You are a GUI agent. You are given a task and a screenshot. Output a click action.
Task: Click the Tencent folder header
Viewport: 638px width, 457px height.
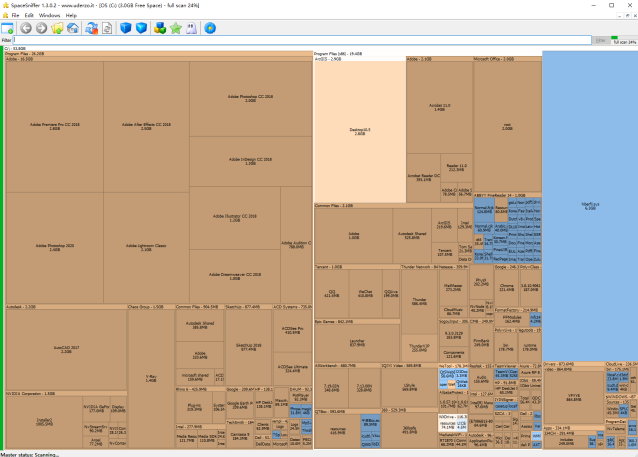coord(357,267)
